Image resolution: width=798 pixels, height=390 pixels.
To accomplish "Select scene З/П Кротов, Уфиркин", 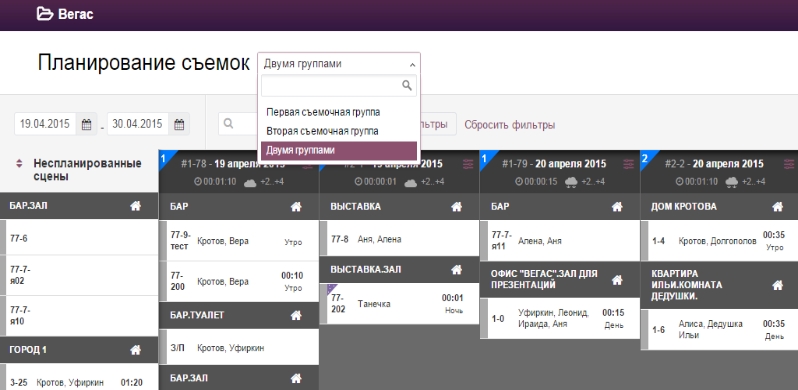I will pyautogui.click(x=239, y=348).
